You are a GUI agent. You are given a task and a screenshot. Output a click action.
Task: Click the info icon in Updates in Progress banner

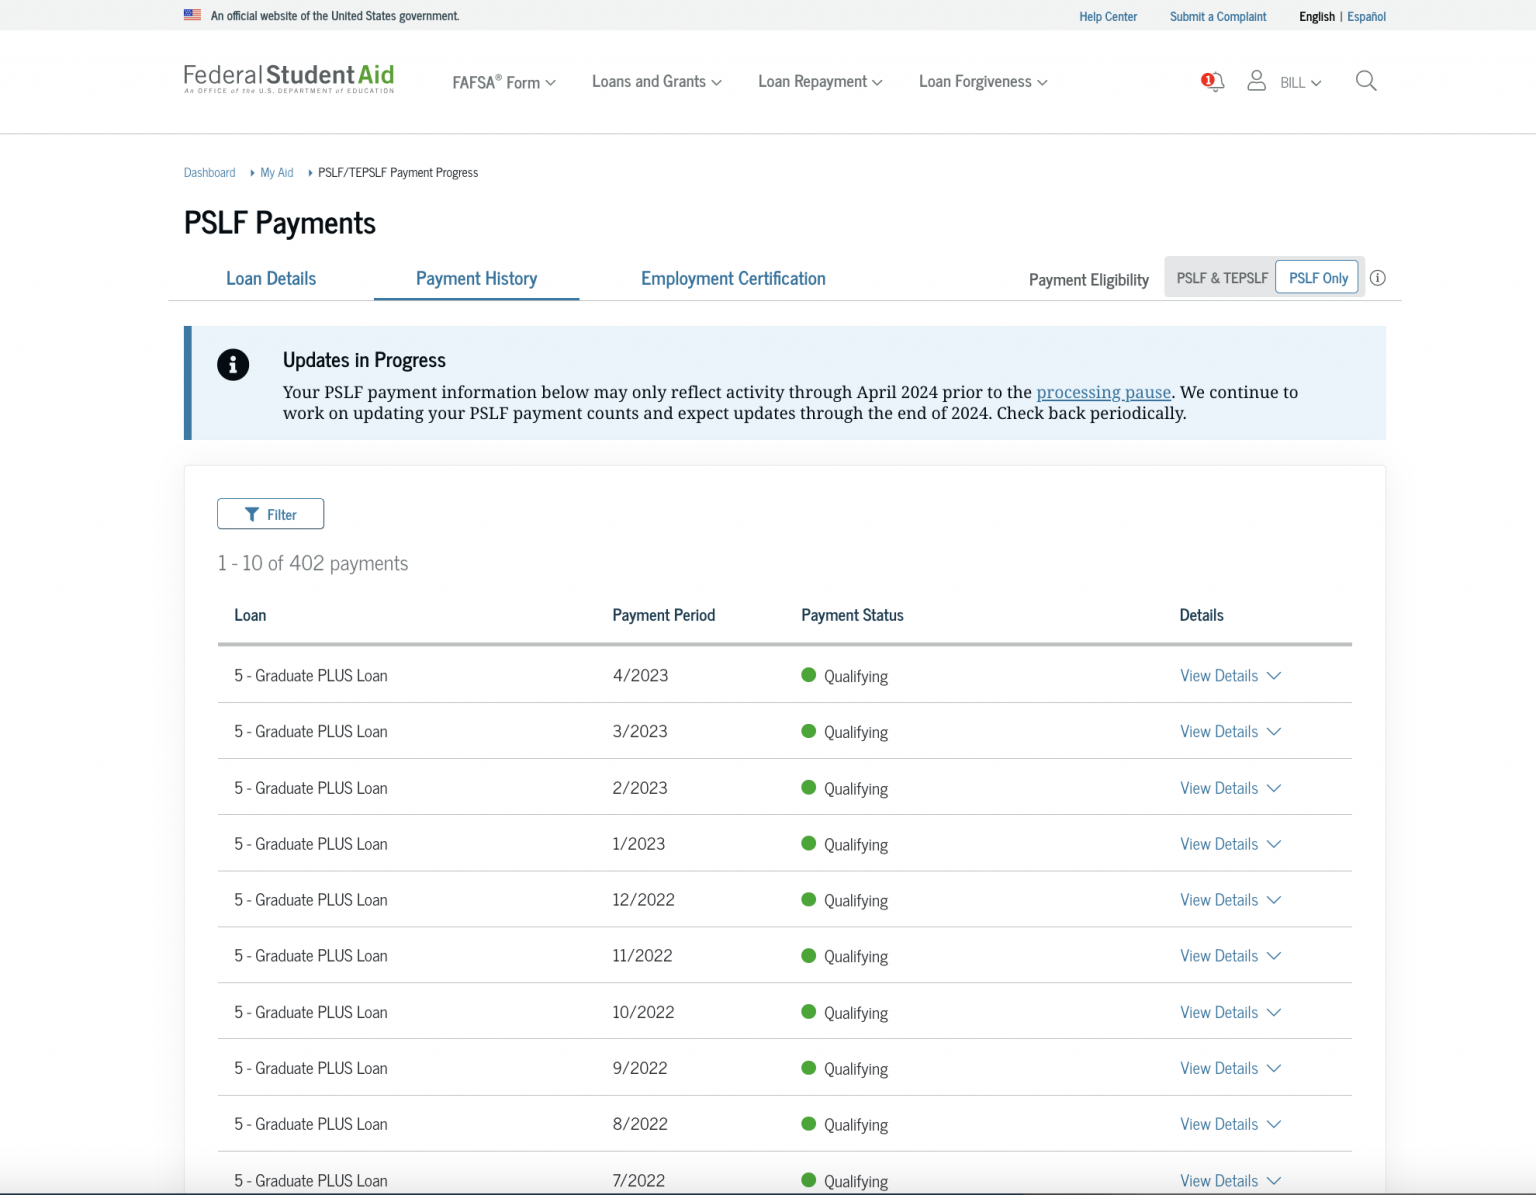coord(233,365)
